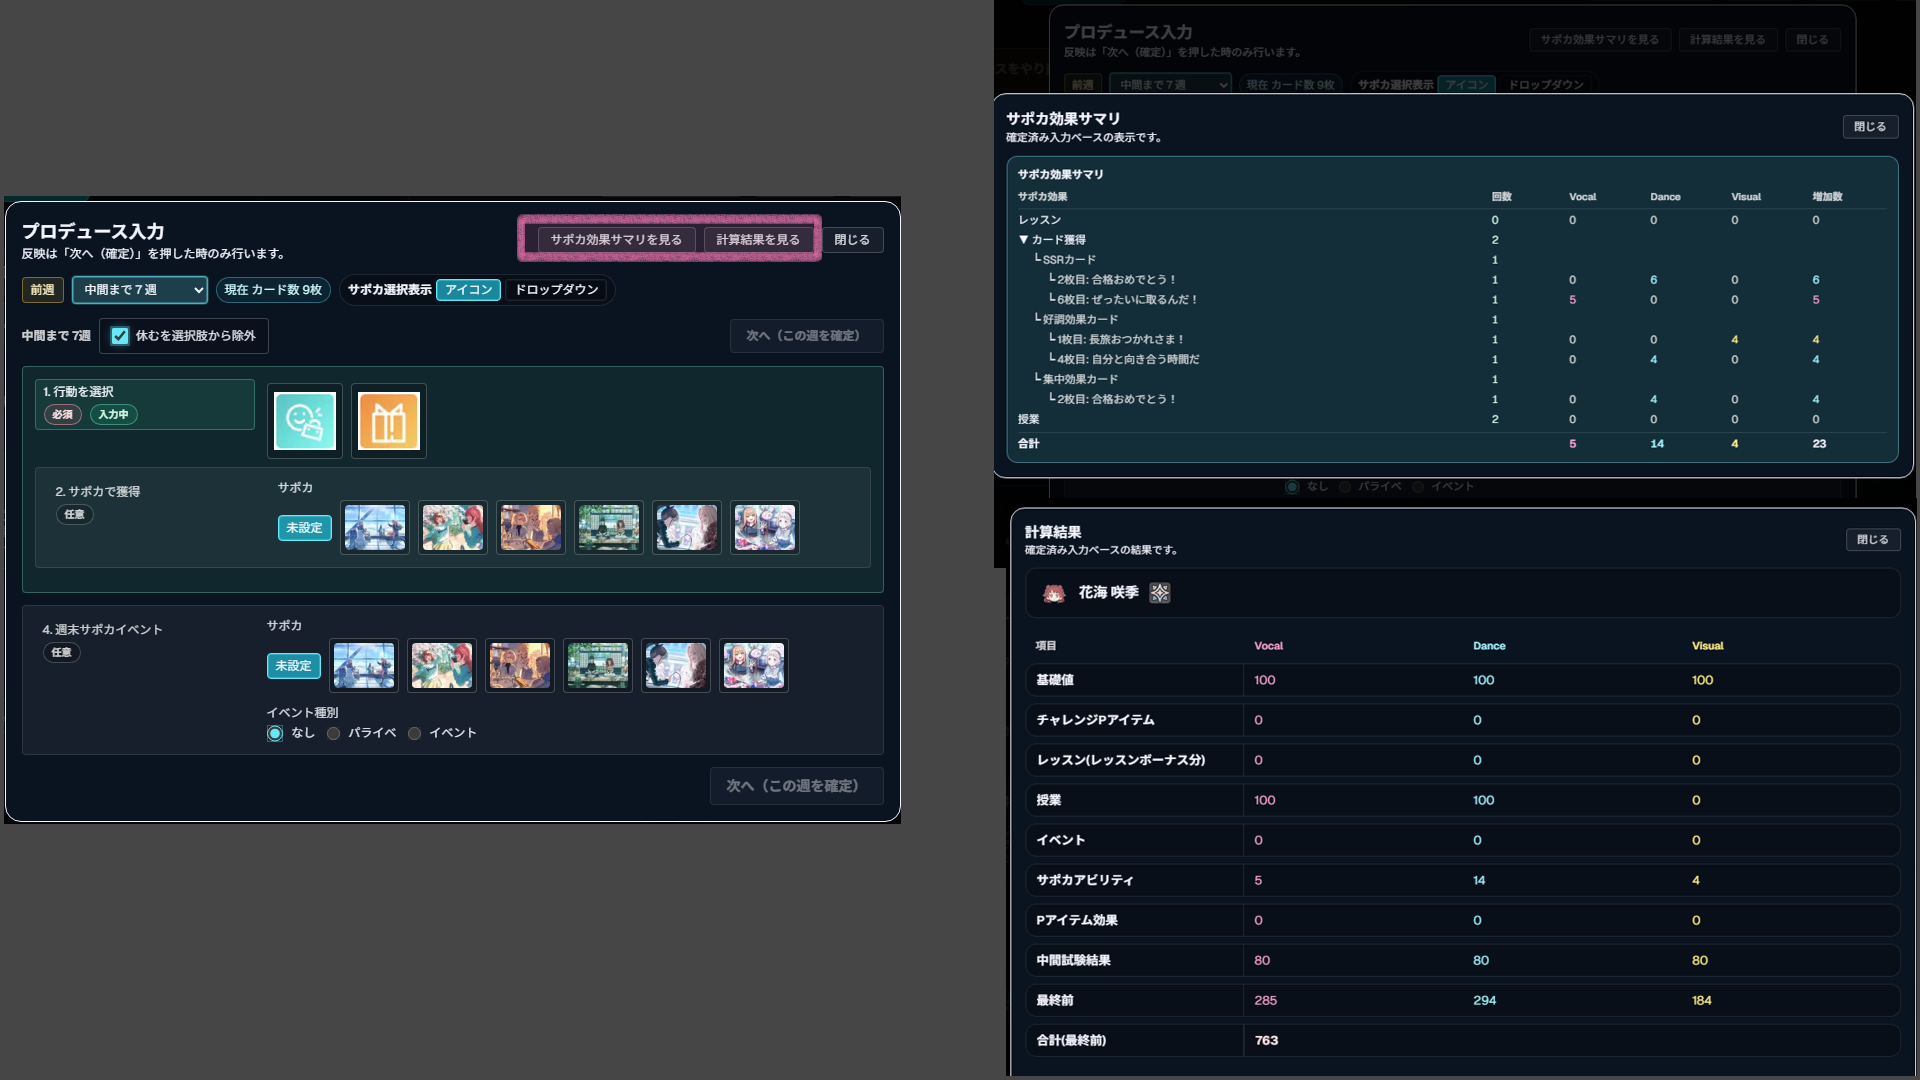
Task: Click the plan sparkle icon beside 花海咲季
Action: point(1161,592)
